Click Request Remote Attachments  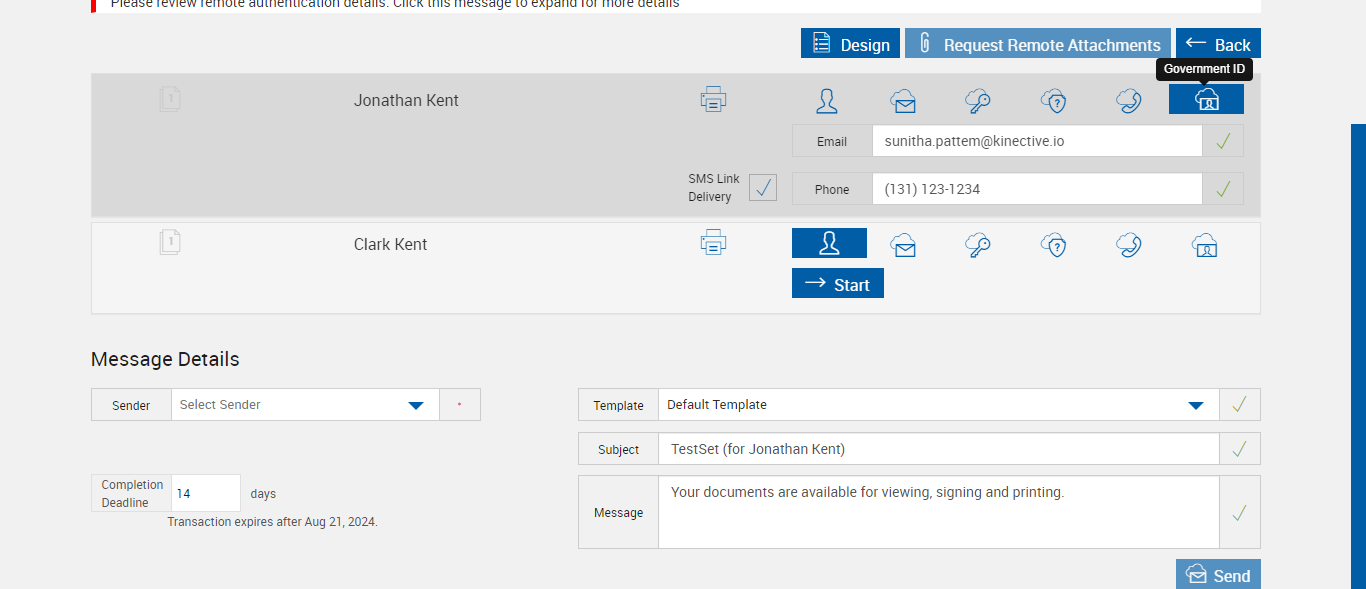coord(1038,44)
